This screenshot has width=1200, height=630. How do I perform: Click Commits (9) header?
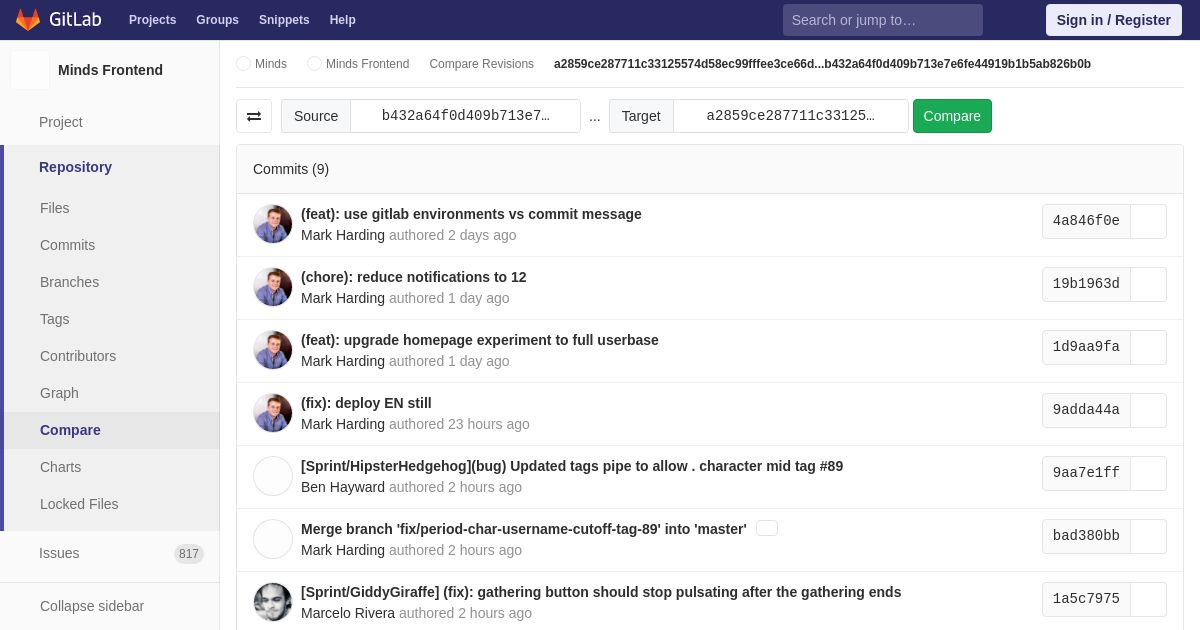[x=291, y=169]
